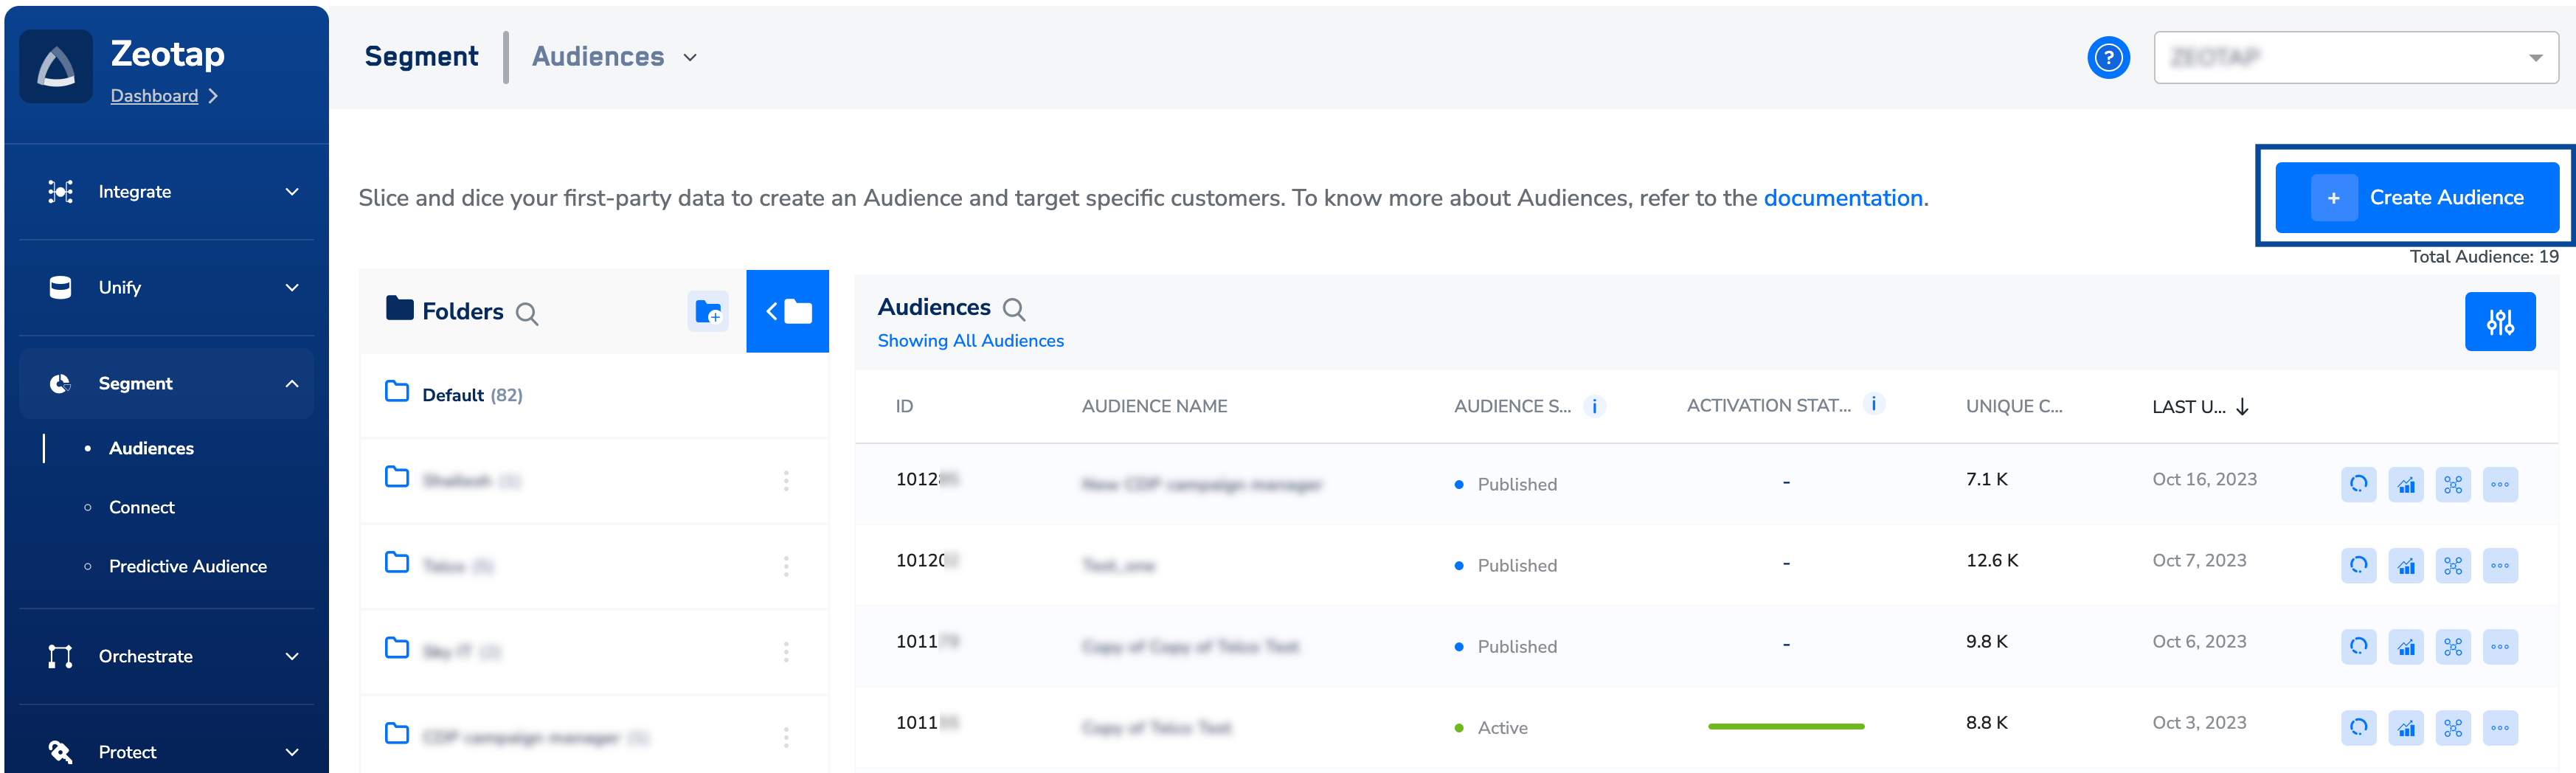2576x773 pixels.
Task: Collapse the folders panel with the arrow-folder button
Action: (788, 311)
